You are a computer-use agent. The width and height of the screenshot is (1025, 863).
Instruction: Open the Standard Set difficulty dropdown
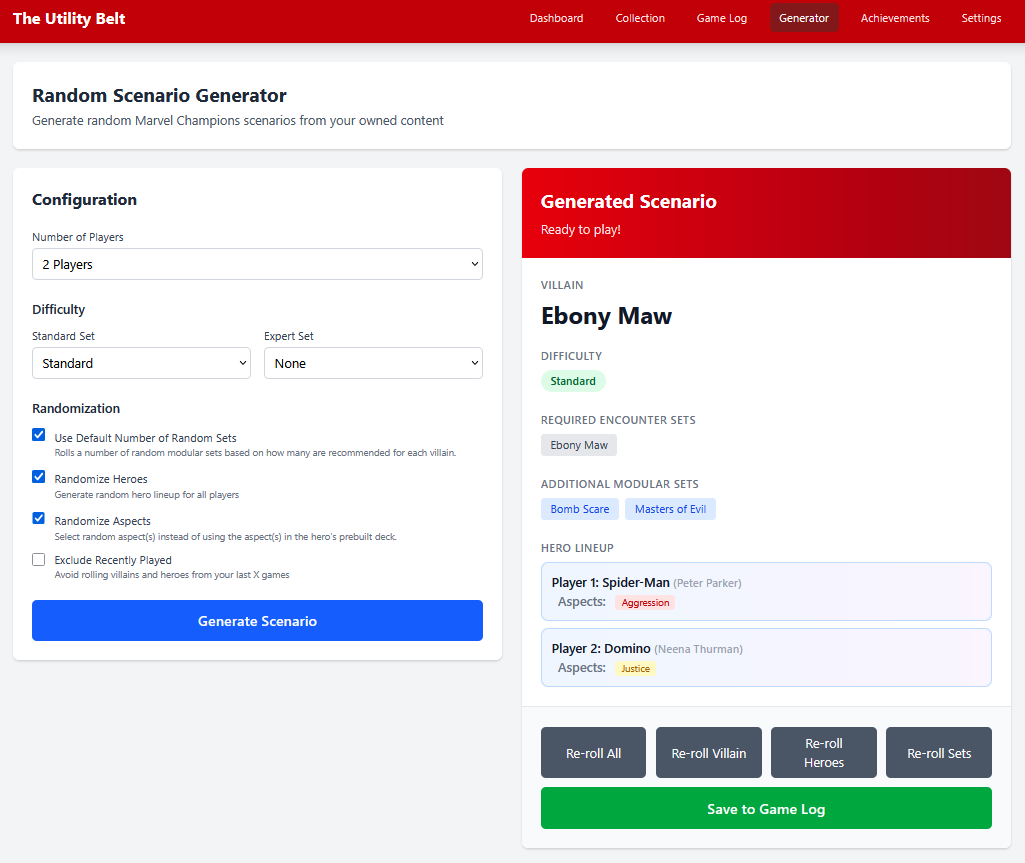coord(141,363)
